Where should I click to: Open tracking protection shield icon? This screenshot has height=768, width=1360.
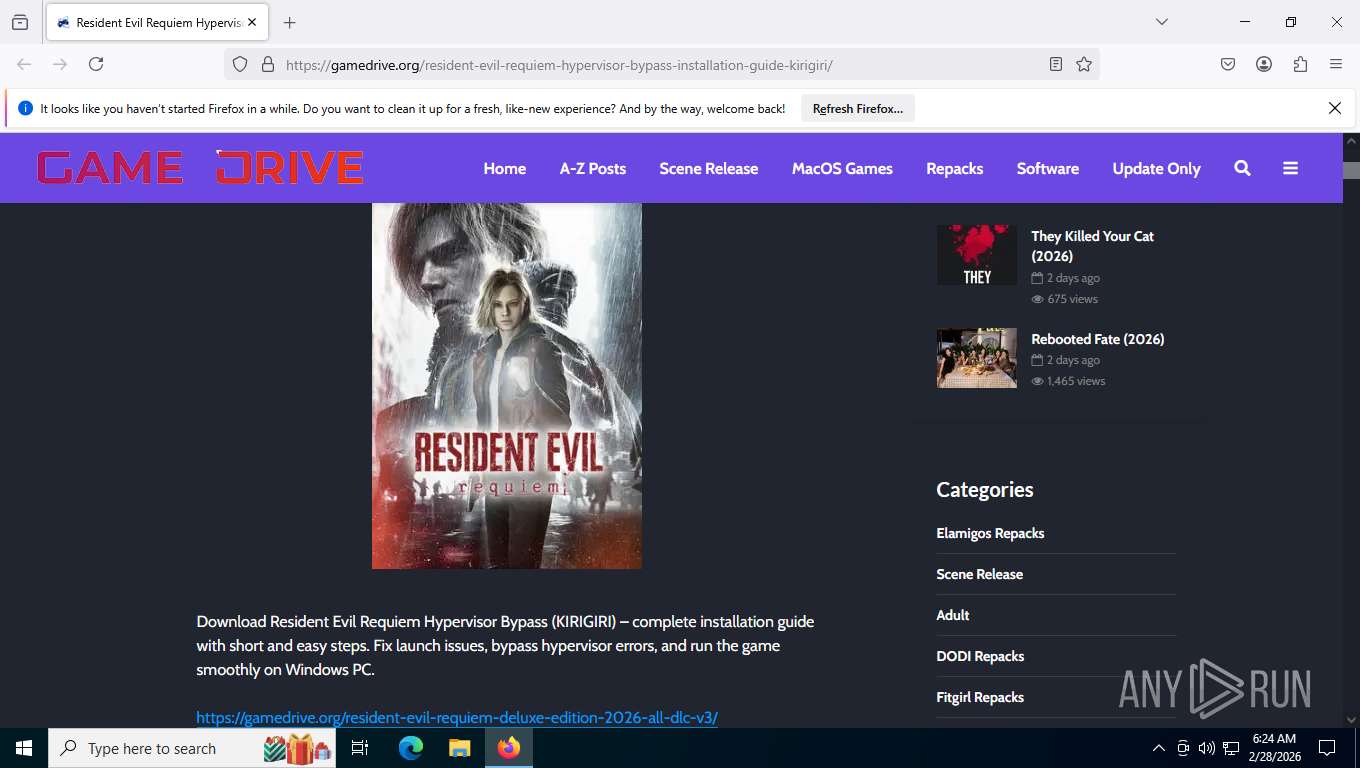[x=240, y=64]
